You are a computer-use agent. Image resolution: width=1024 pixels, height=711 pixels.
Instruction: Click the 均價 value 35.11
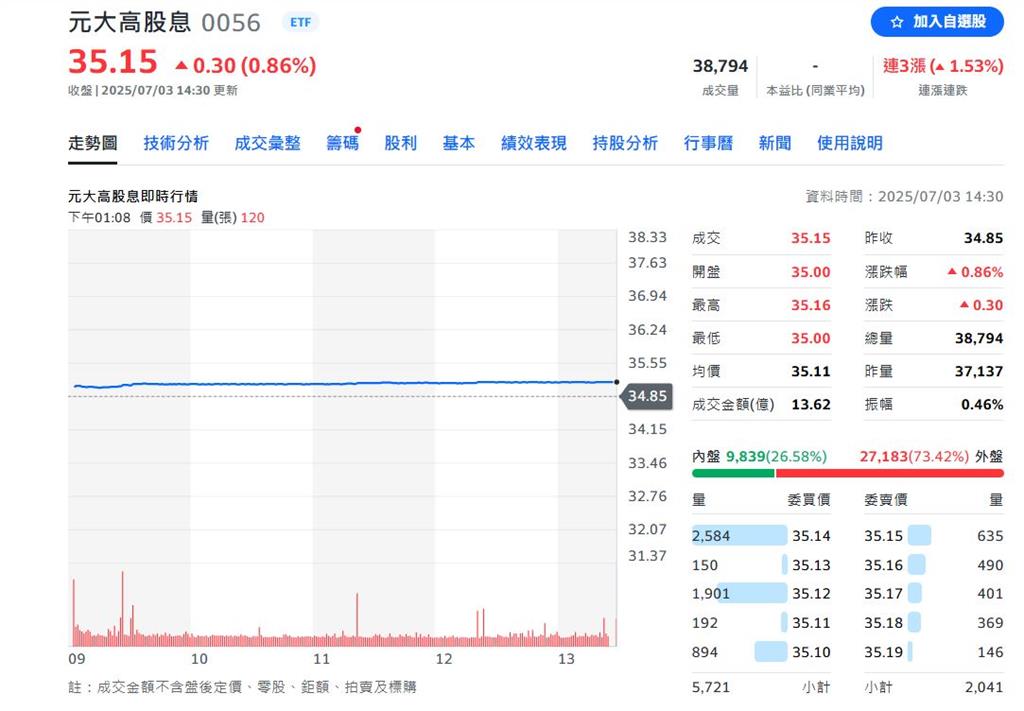pyautogui.click(x=810, y=371)
